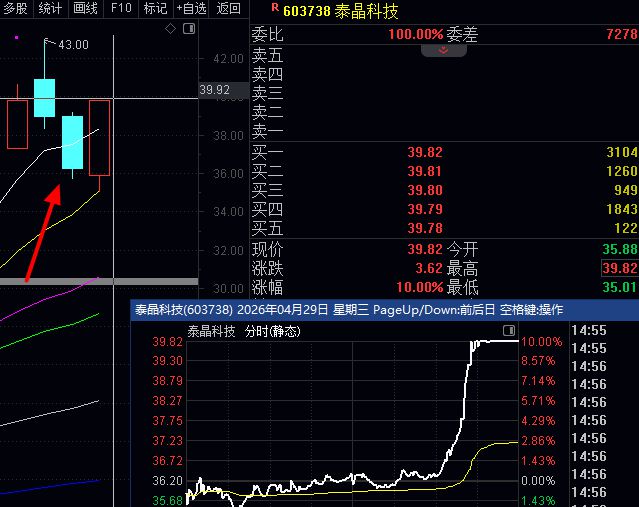
Task: Open the 标记 mark menu
Action: click(155, 8)
